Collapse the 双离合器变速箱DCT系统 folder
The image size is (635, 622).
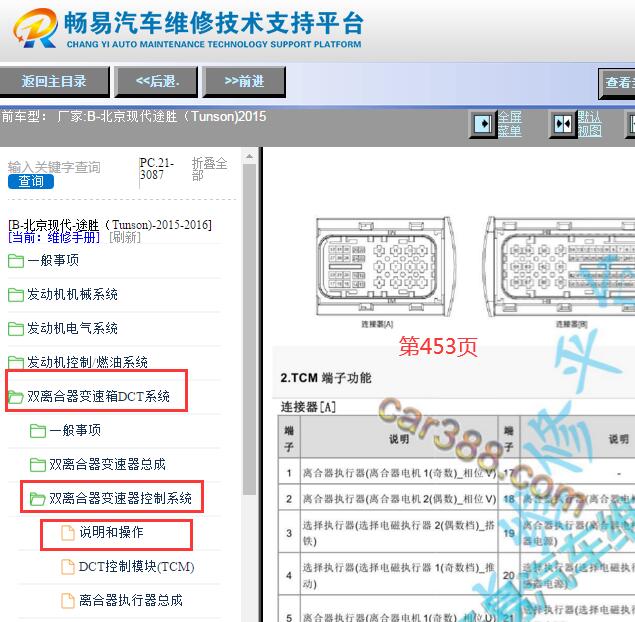pyautogui.click(x=98, y=396)
